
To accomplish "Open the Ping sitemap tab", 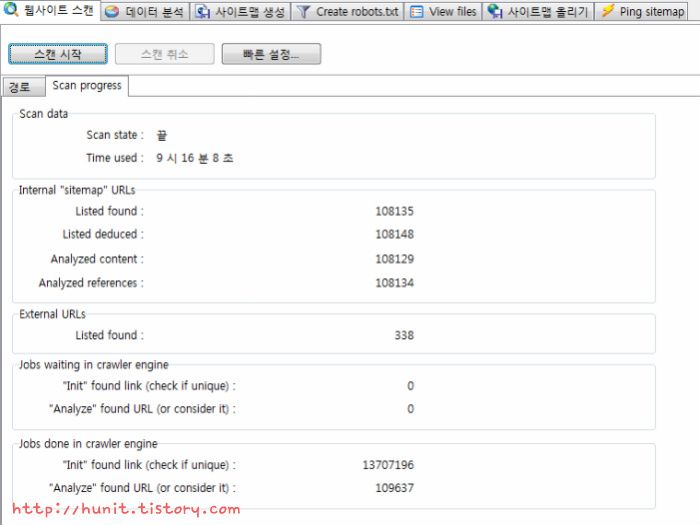I will click(642, 12).
